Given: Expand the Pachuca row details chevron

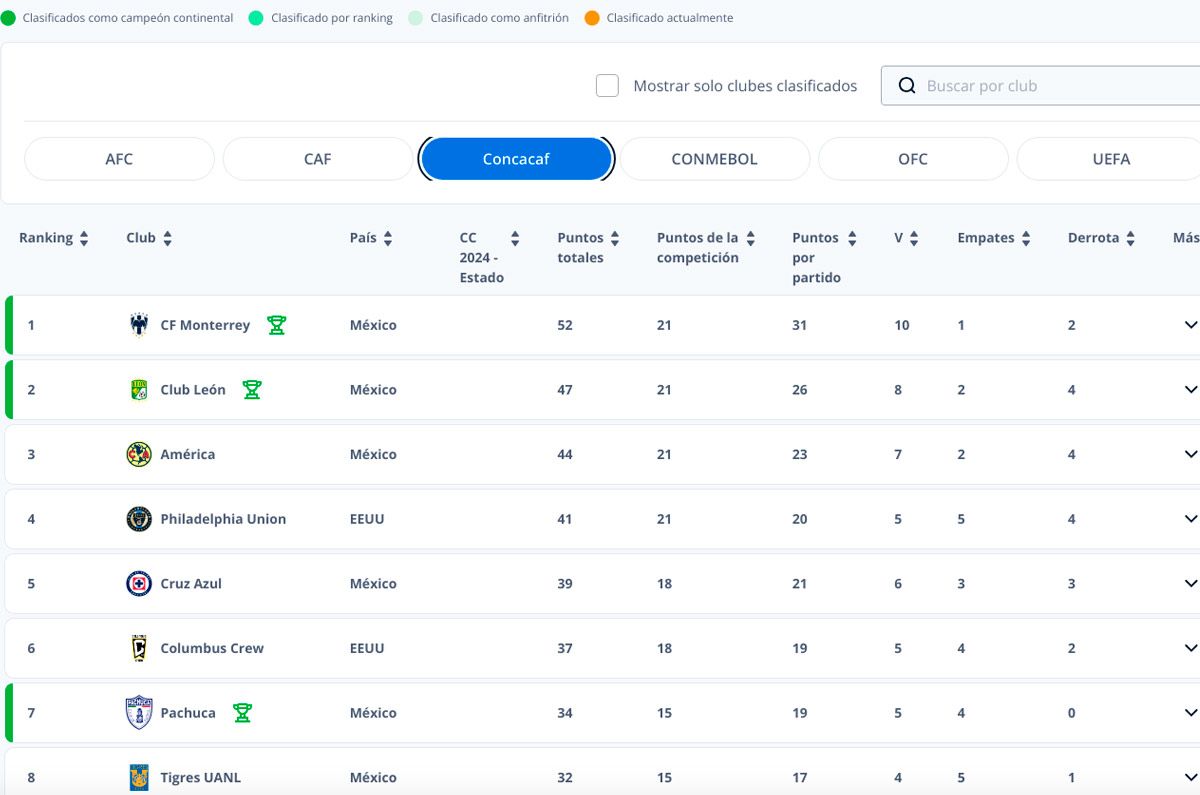Looking at the screenshot, I should coord(1190,713).
